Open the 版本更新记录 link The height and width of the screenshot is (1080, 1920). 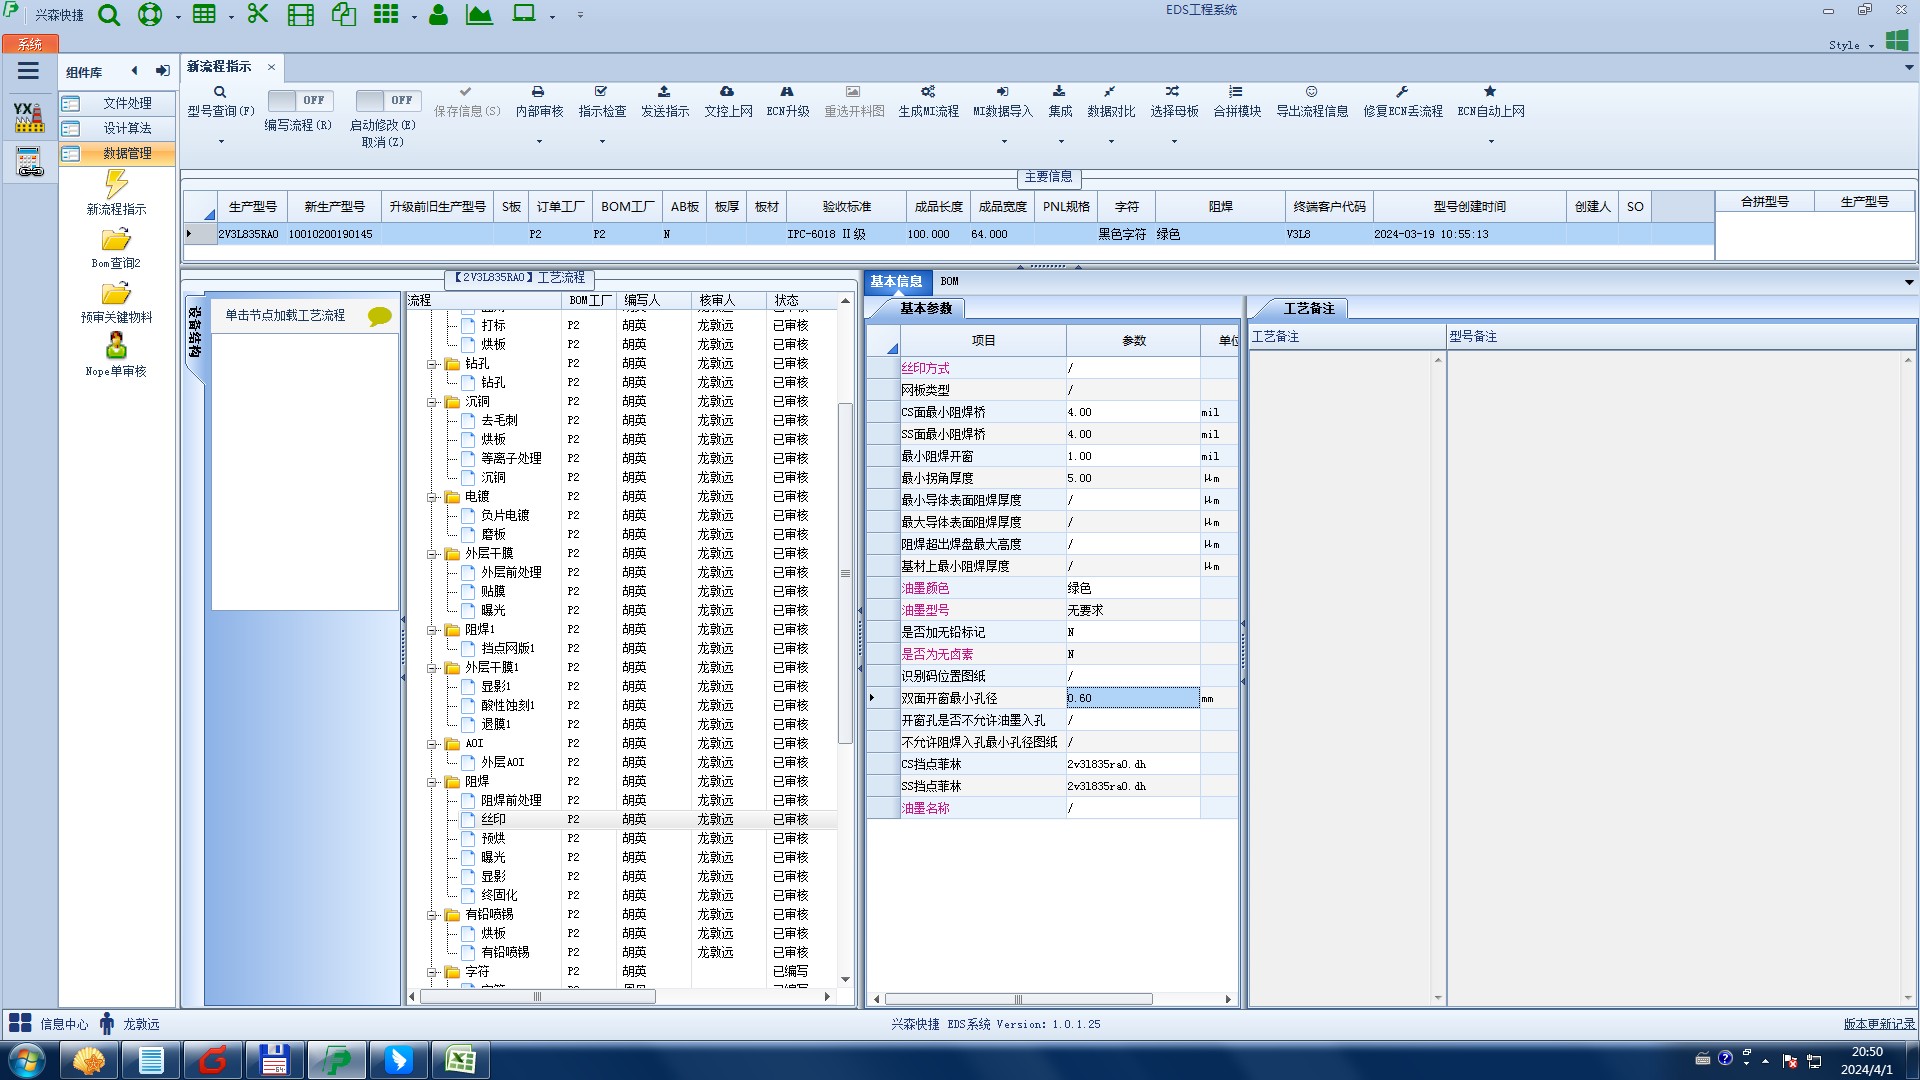(x=1878, y=1024)
